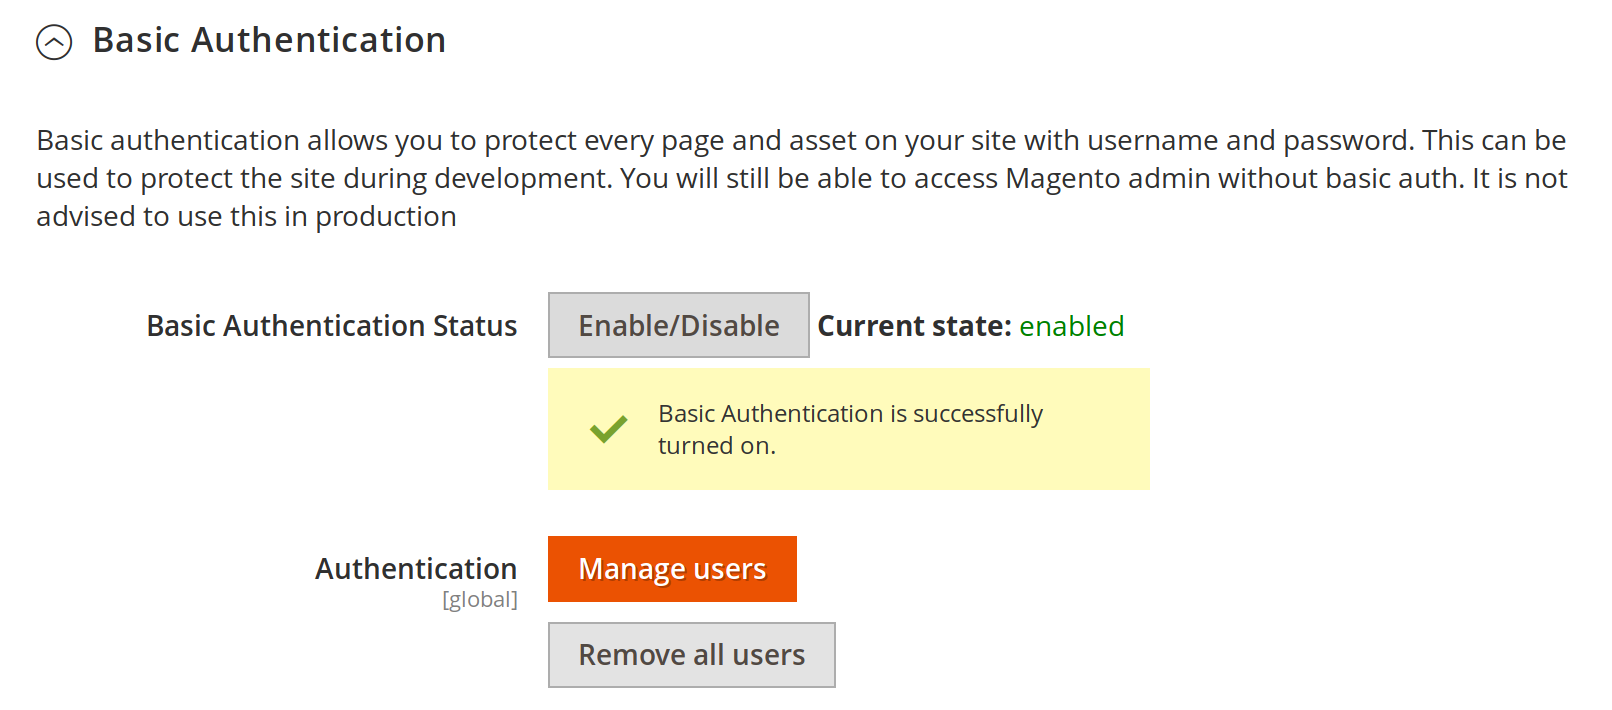Click the description paragraph's first line
The image size is (1612, 710).
[x=800, y=141]
